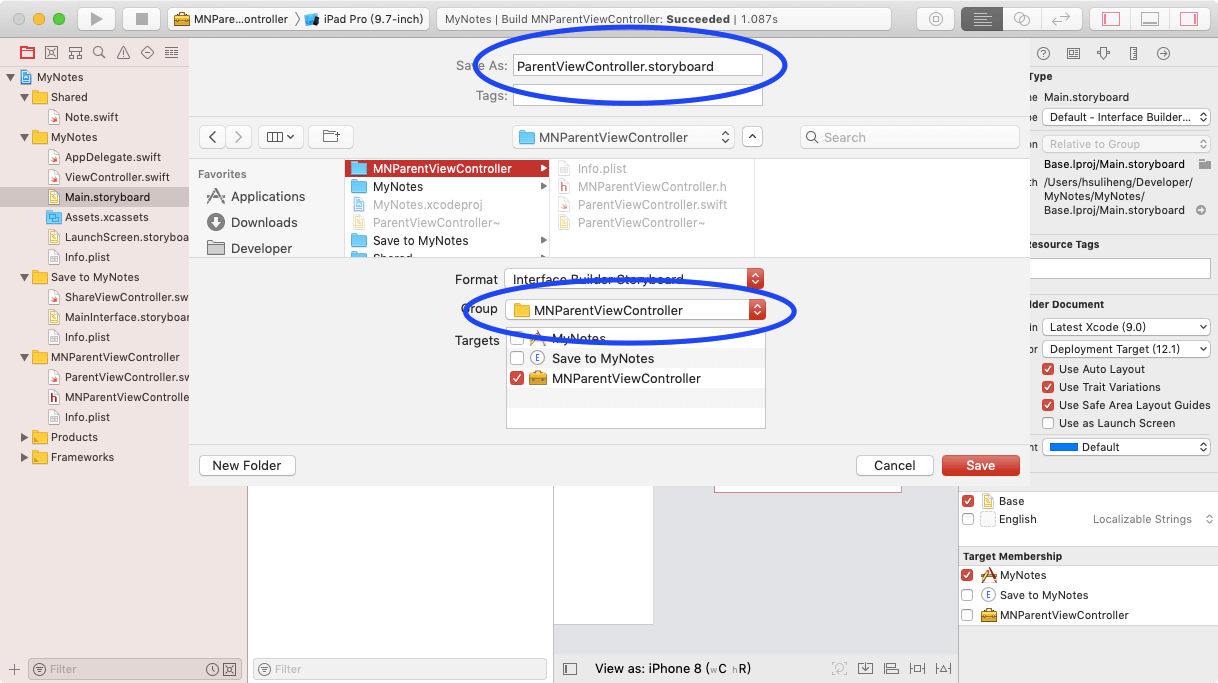Toggle the document outline in canvas bar
Screen dimensions: 1218x683
570,669
